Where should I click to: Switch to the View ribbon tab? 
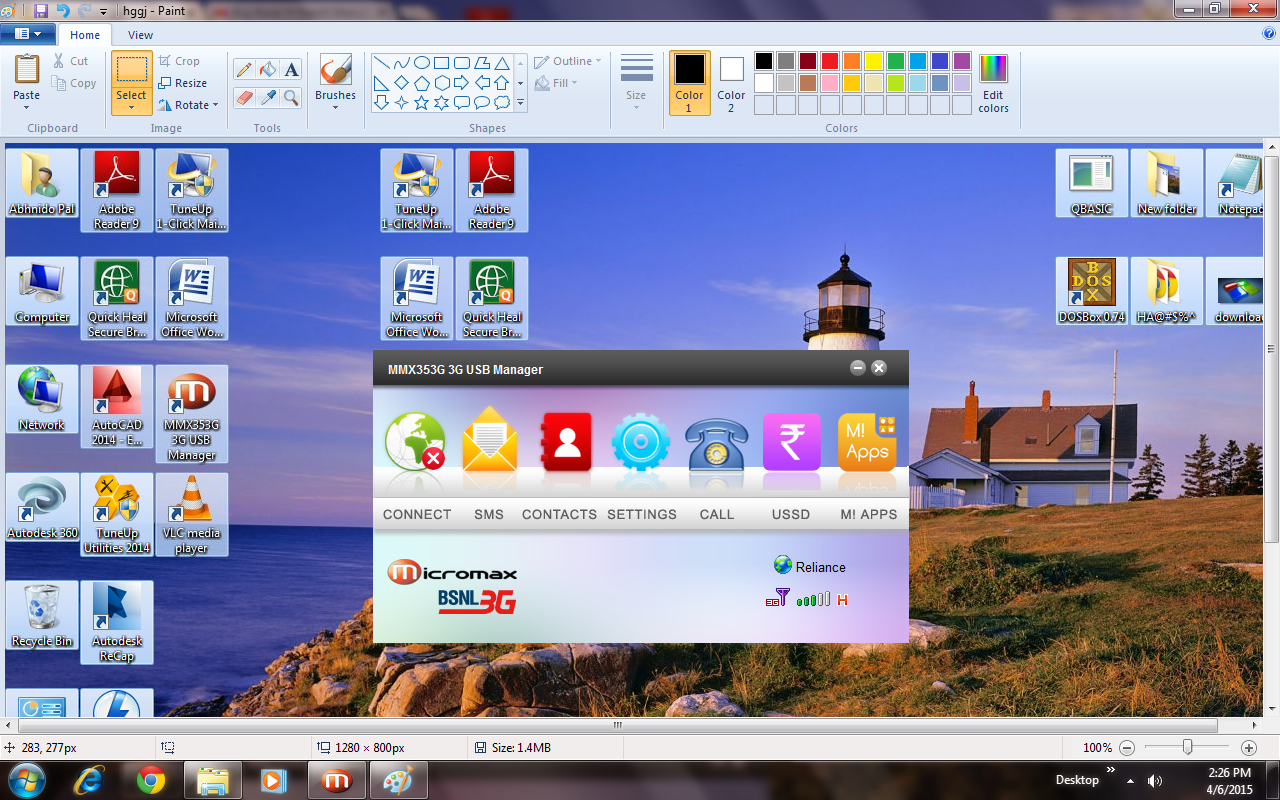click(x=141, y=35)
